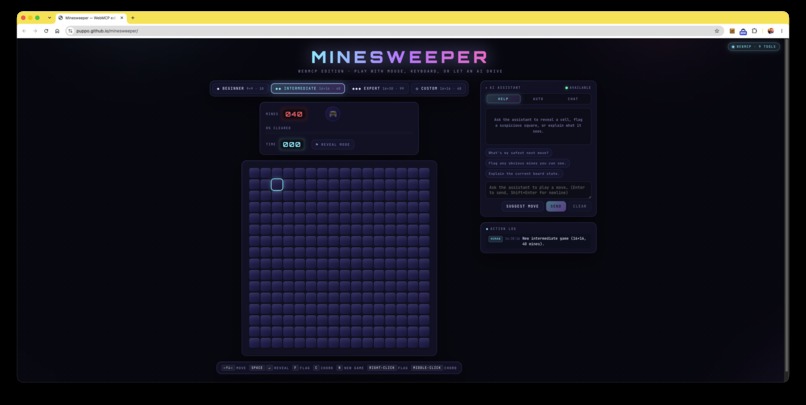
Task: Open the extensions puzzle icon
Action: (755, 31)
